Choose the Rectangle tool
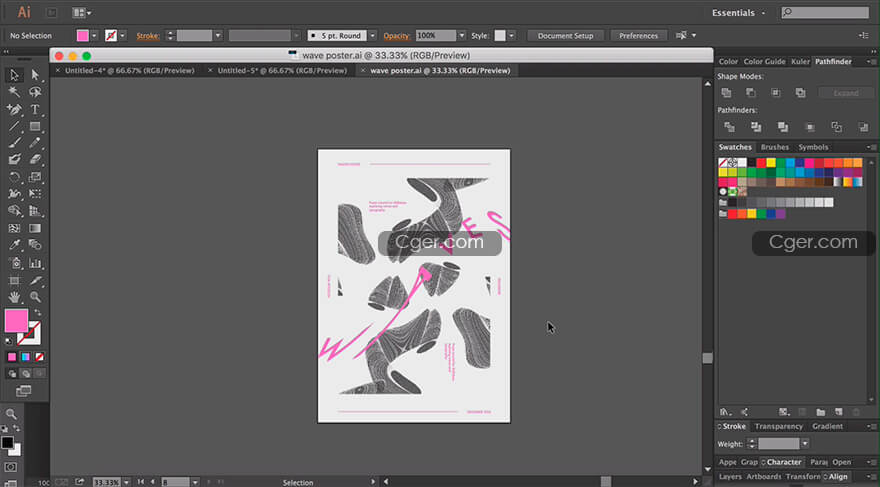Screen dimensions: 880x487 [35, 126]
